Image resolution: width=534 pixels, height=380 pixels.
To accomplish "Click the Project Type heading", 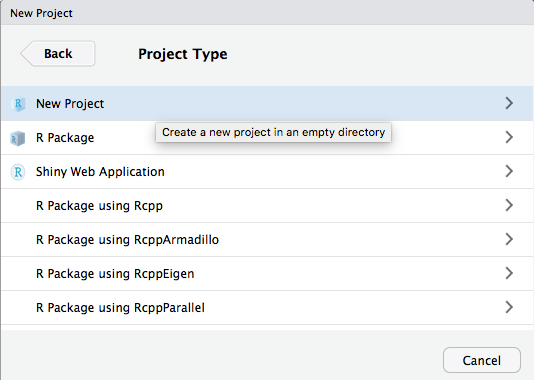I will (x=183, y=54).
